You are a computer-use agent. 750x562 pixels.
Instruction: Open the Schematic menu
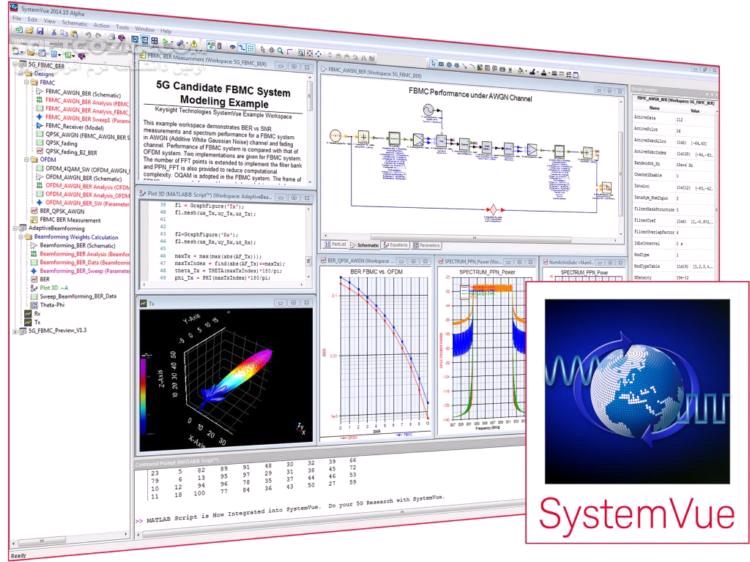point(75,23)
